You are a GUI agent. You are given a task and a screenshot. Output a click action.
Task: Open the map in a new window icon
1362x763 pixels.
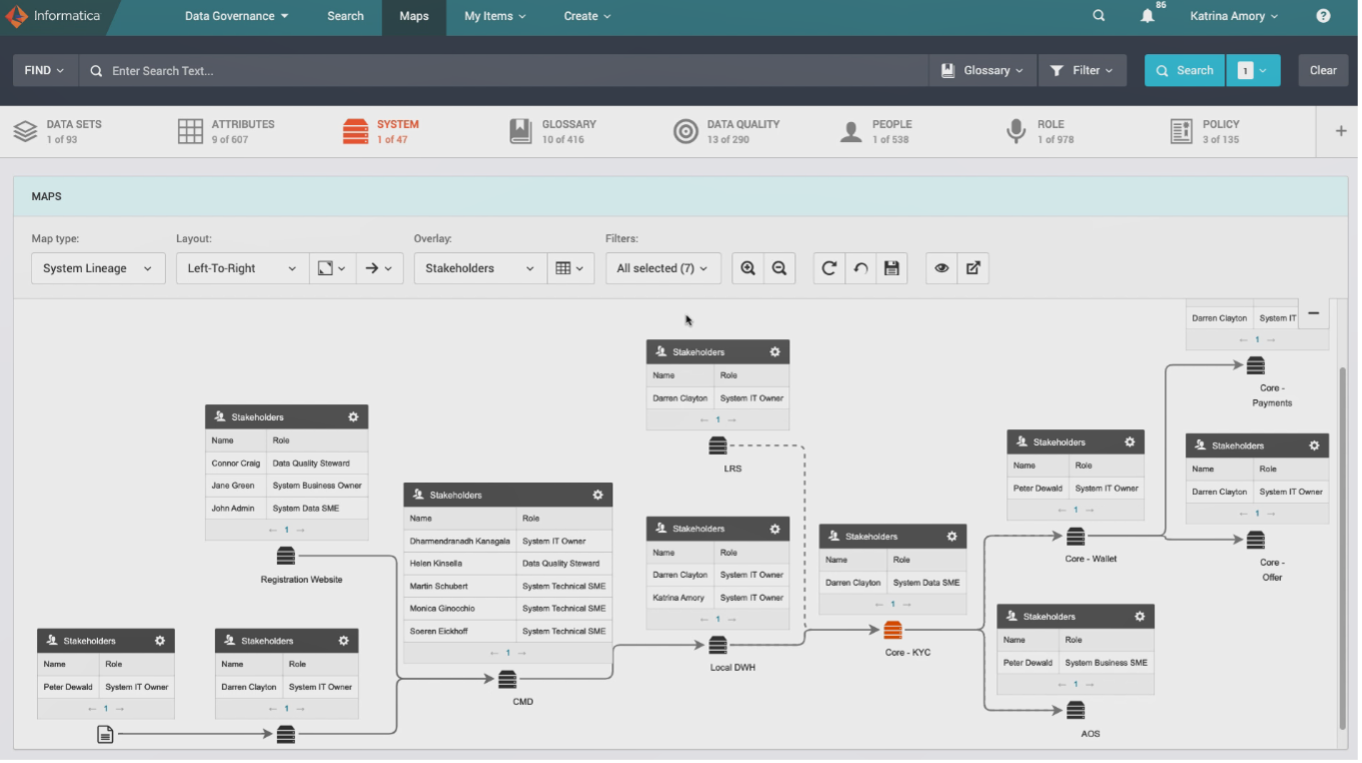pos(973,268)
